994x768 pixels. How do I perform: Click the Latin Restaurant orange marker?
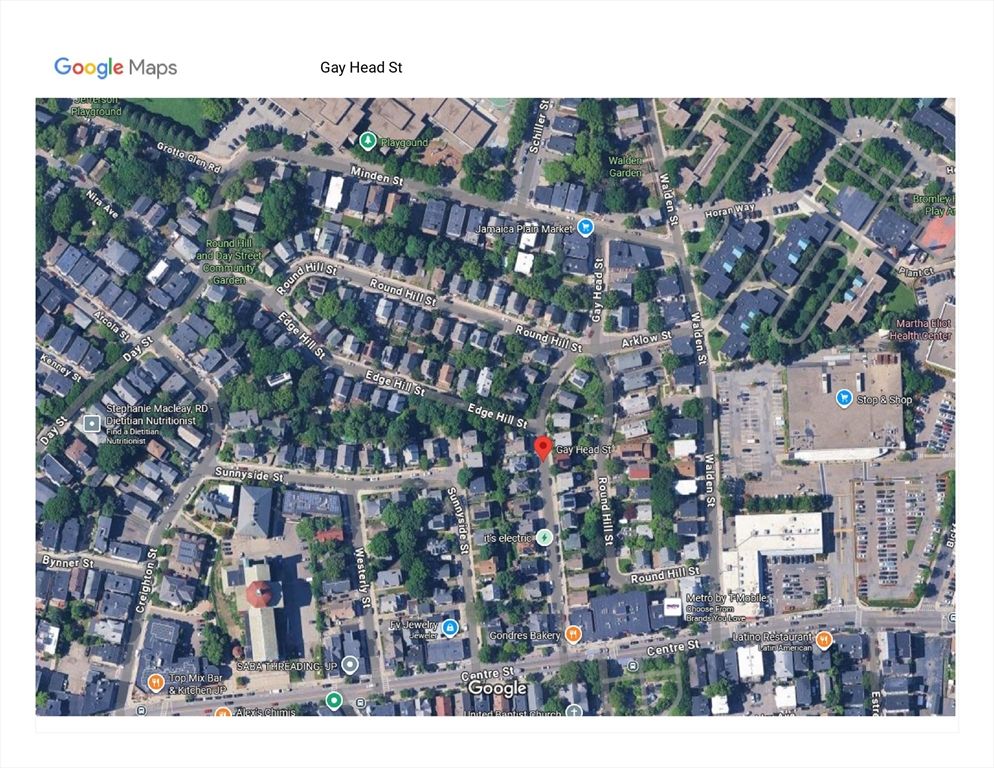click(x=824, y=638)
